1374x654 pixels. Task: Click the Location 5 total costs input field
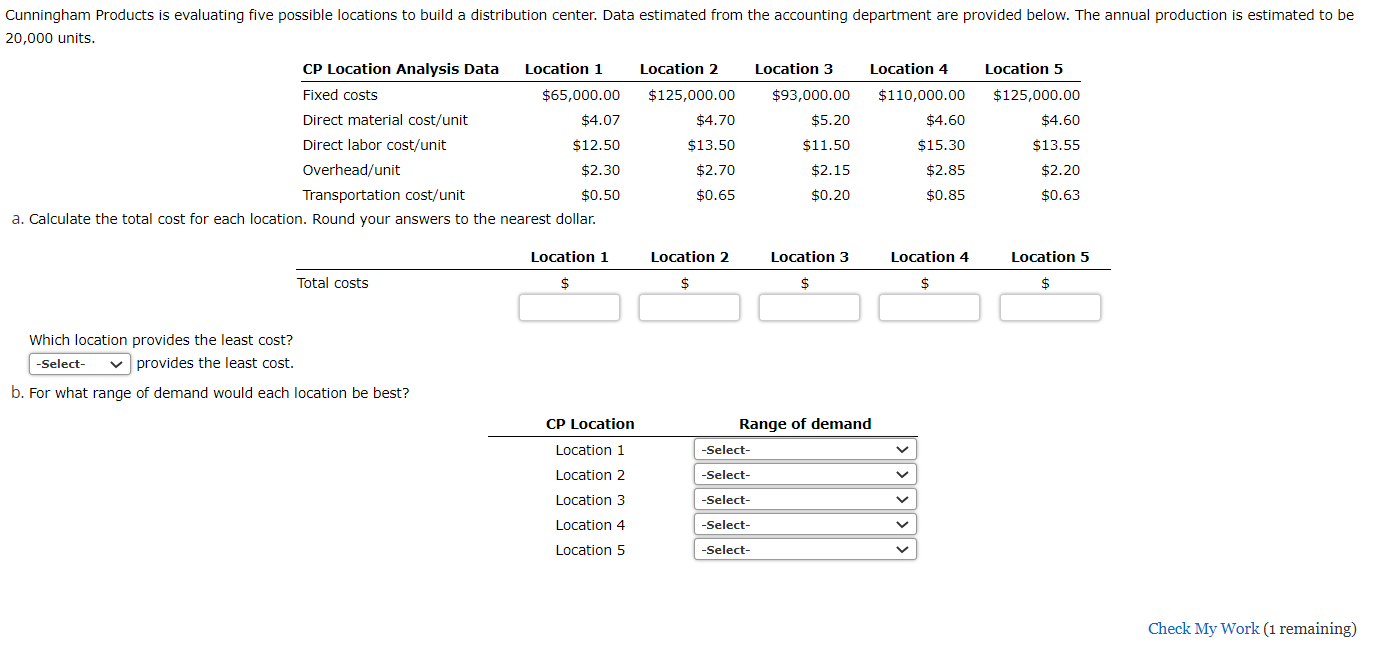click(x=1050, y=307)
